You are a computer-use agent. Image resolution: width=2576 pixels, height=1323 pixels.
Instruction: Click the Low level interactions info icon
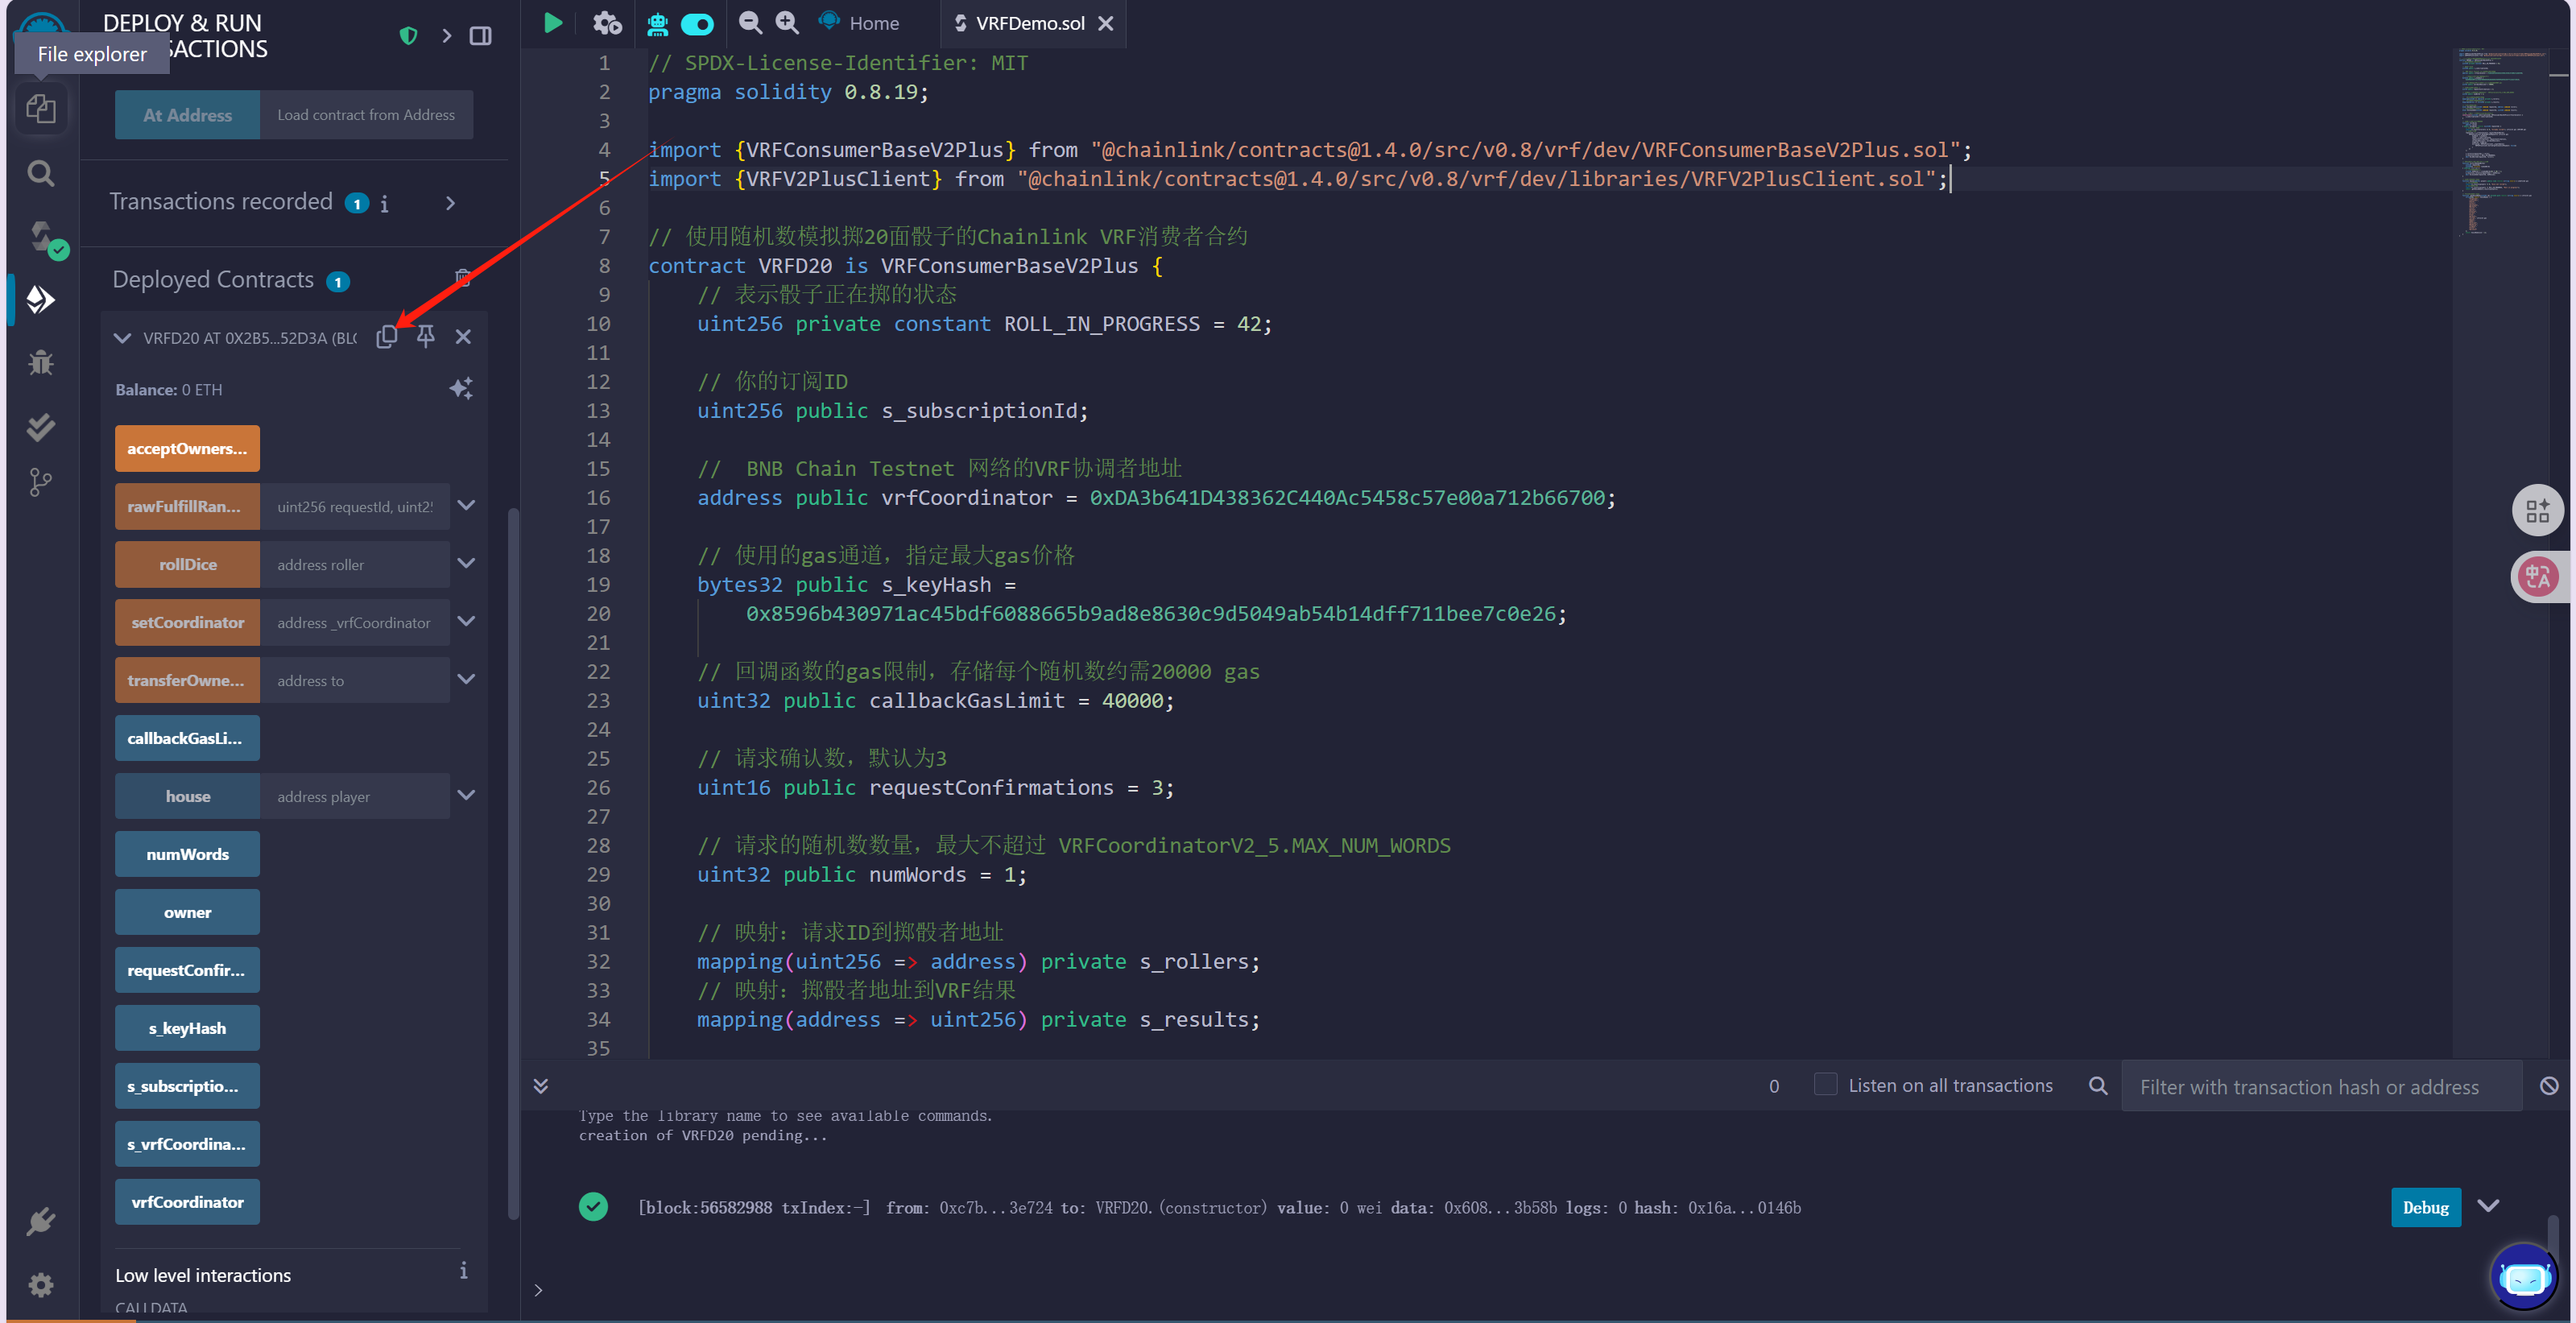coord(463,1270)
